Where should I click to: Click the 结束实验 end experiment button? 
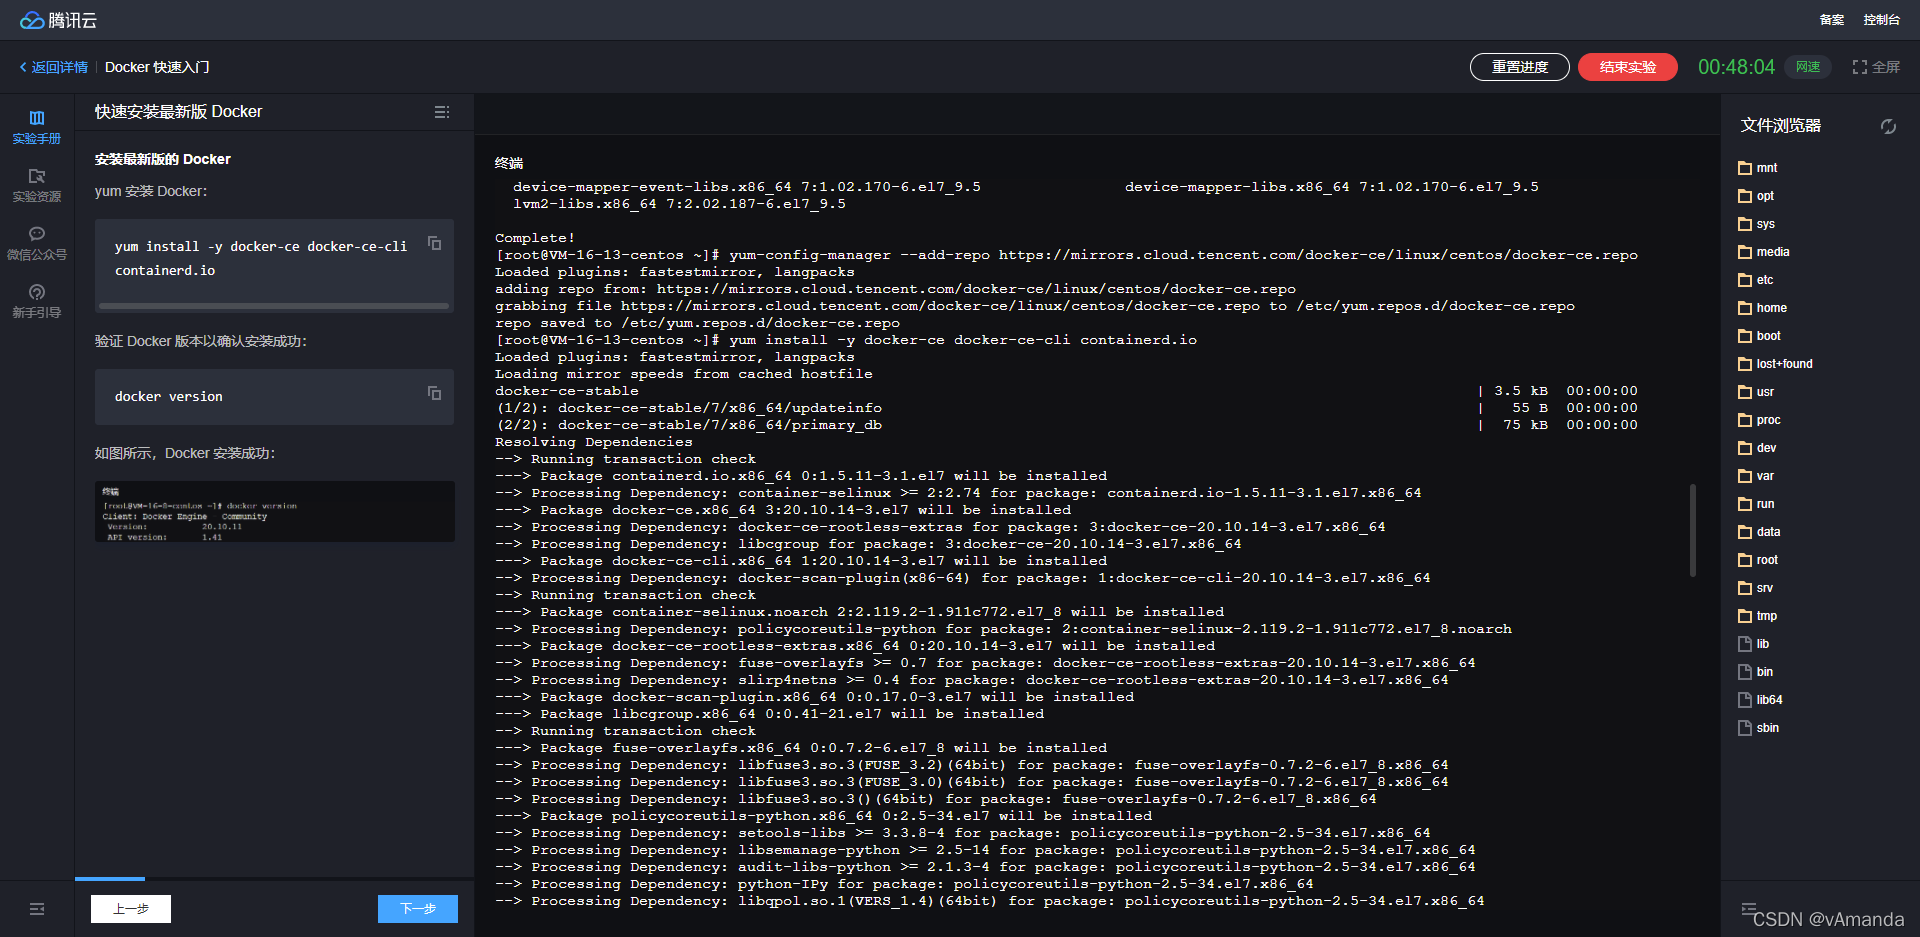1628,67
